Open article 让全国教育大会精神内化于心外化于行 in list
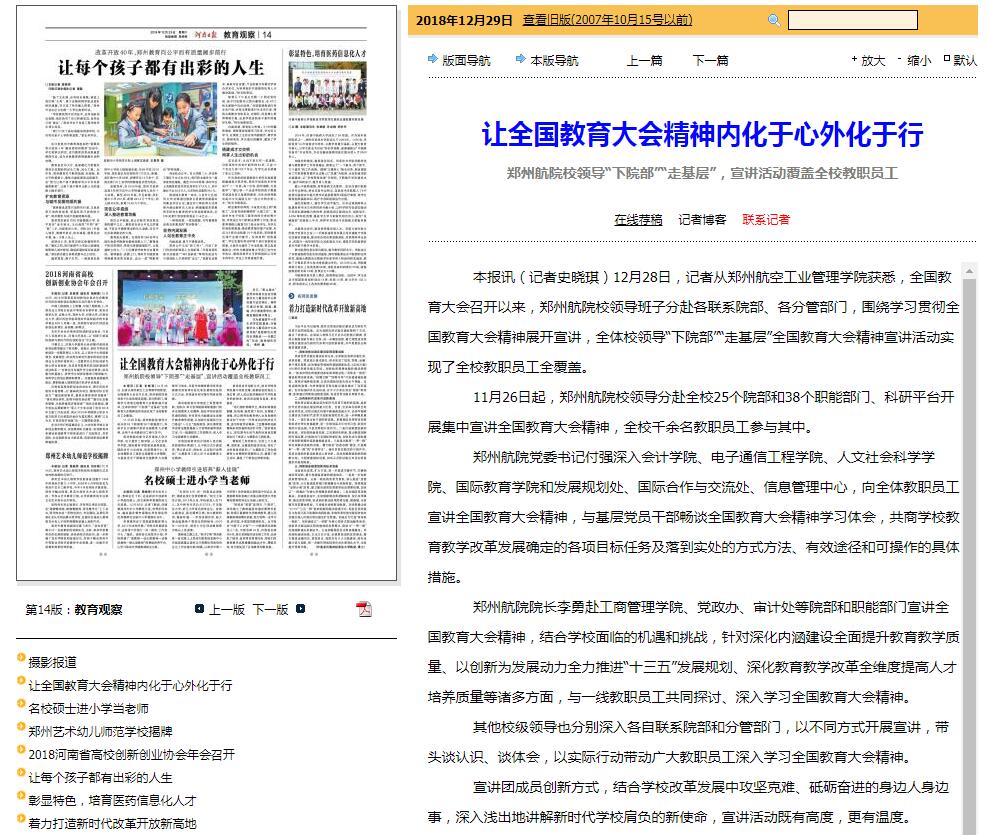The height and width of the screenshot is (835, 988). coord(130,685)
